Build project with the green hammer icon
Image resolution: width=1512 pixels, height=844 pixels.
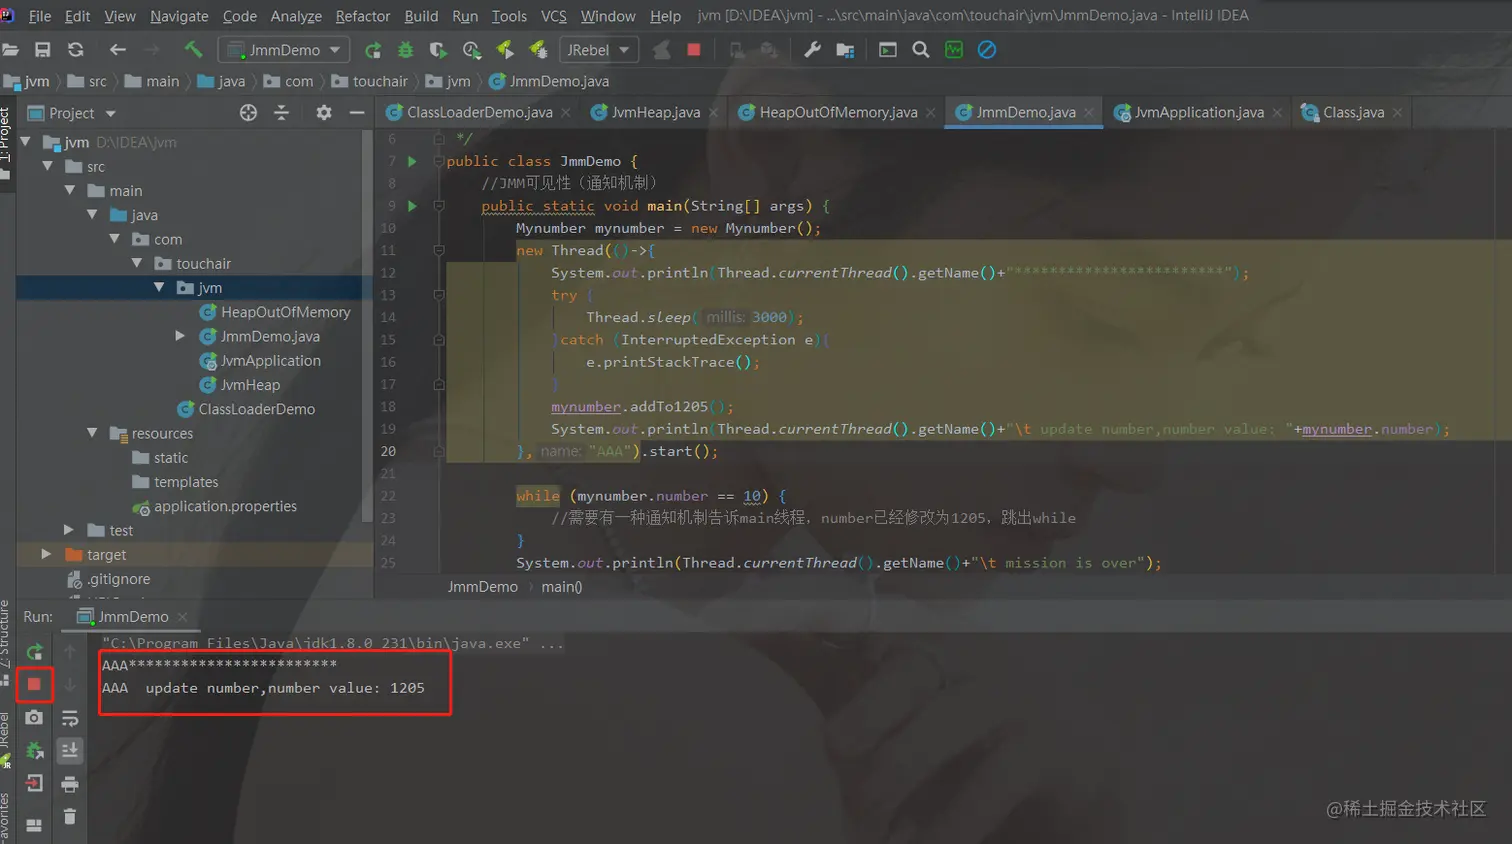click(193, 49)
